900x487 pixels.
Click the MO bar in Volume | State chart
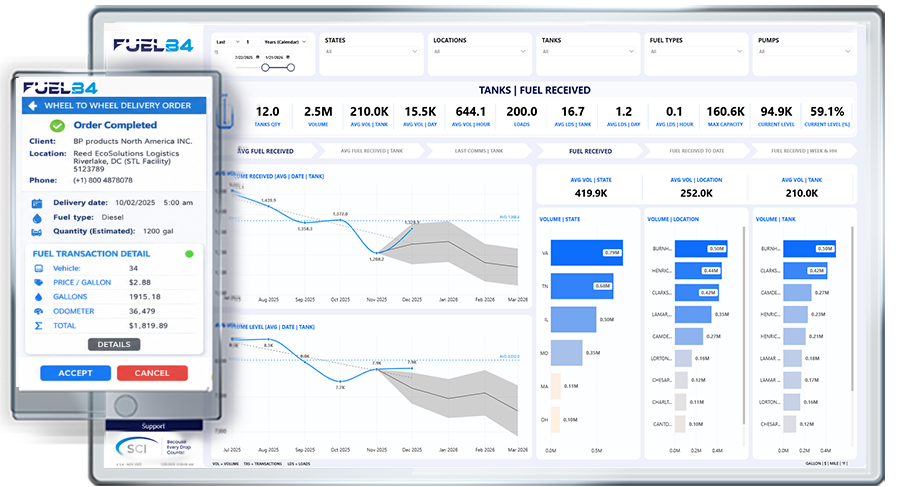click(567, 353)
